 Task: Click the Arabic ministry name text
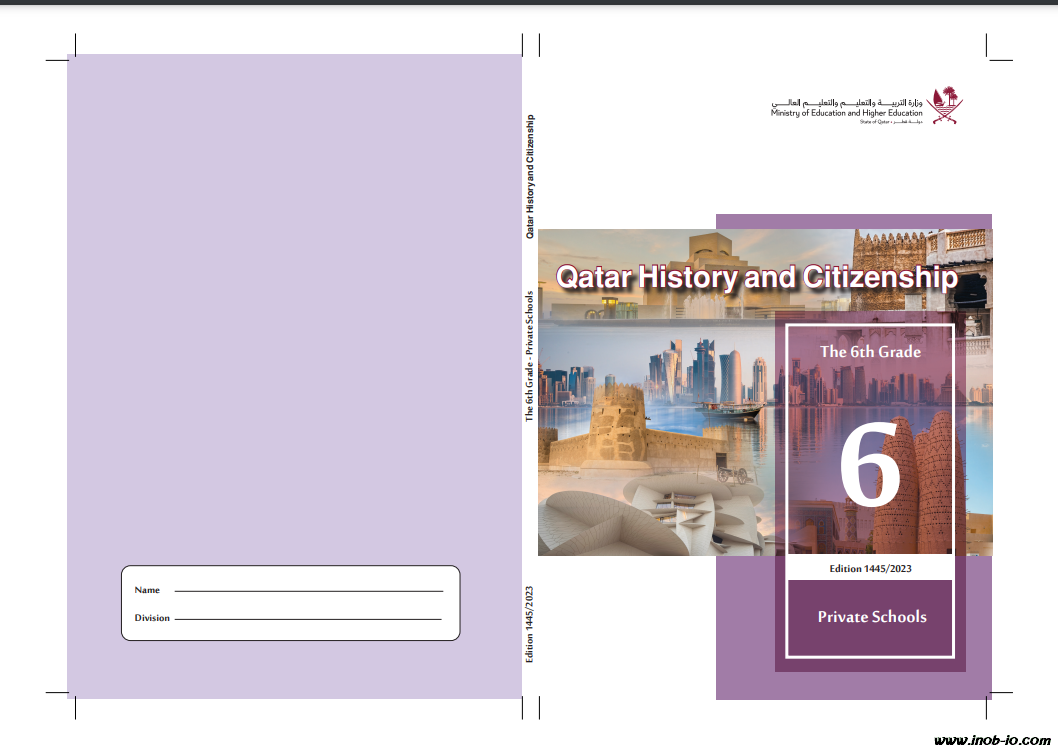(848, 103)
